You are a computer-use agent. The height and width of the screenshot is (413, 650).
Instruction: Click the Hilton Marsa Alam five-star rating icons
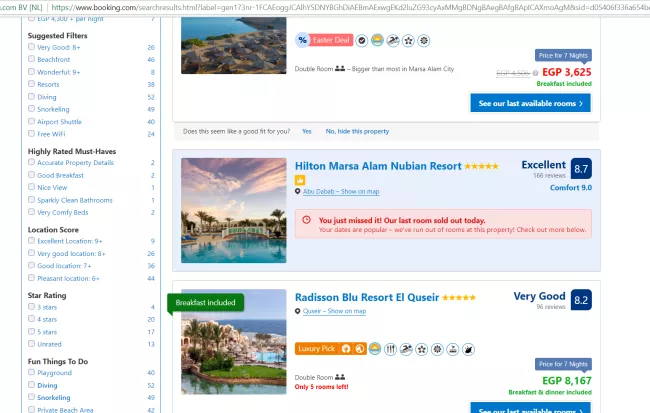pyautogui.click(x=481, y=166)
